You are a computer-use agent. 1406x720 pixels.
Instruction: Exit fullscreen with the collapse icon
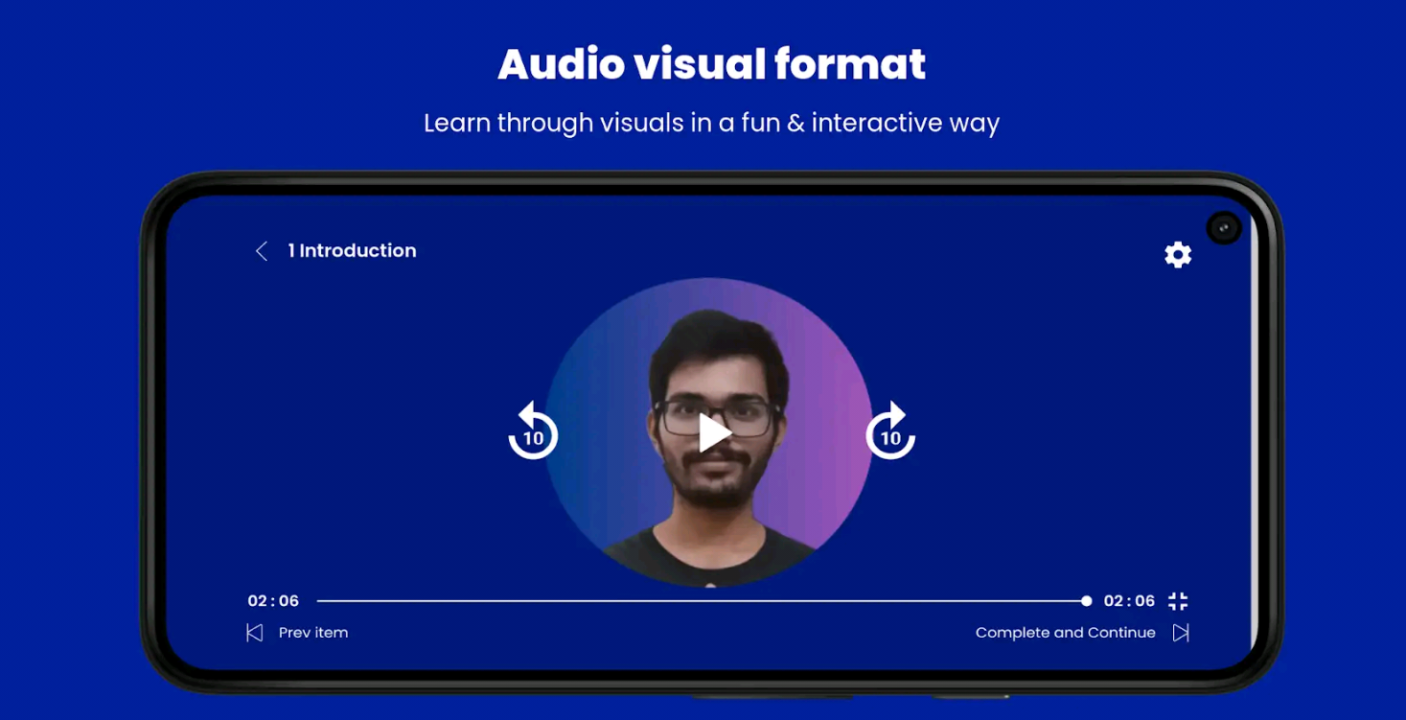pos(1178,601)
